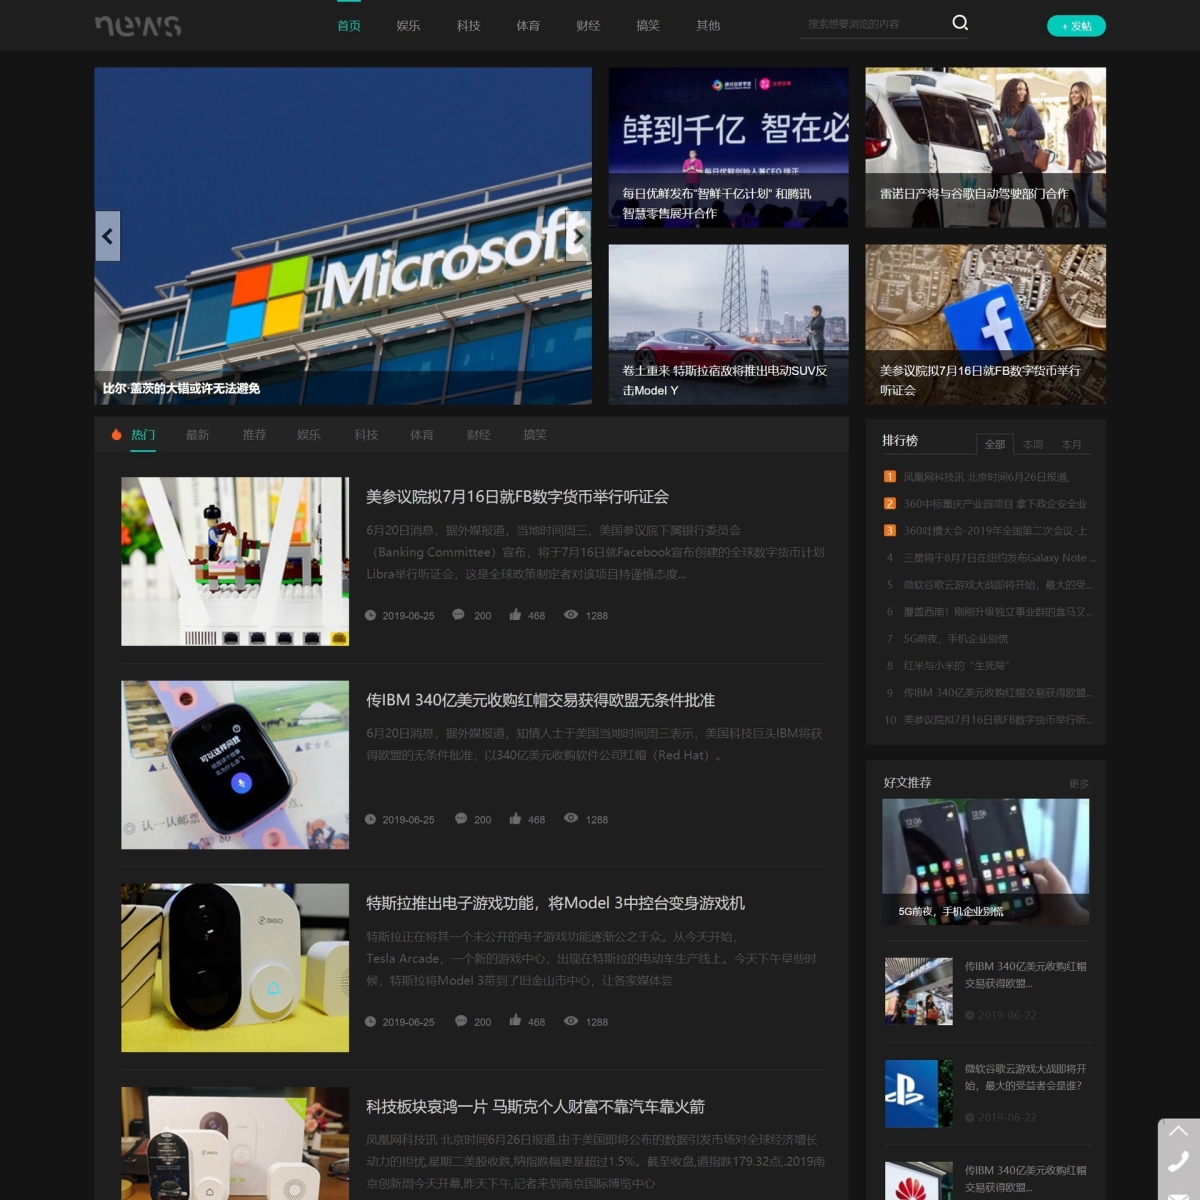Screen dimensions: 1200x1200
Task: Open the Facebook coins news thumbnail
Action: point(985,324)
